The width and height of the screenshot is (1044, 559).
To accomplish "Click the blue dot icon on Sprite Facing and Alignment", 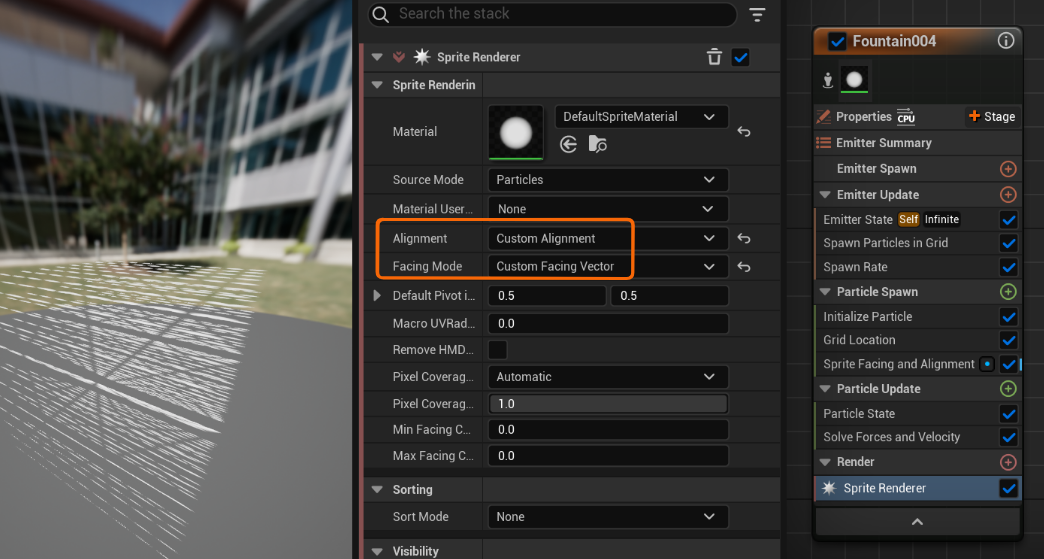I will [987, 364].
